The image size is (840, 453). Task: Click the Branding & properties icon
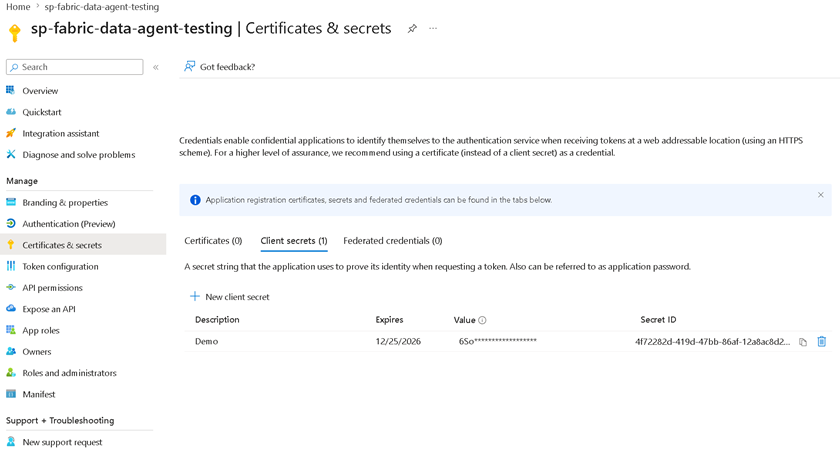coord(11,202)
